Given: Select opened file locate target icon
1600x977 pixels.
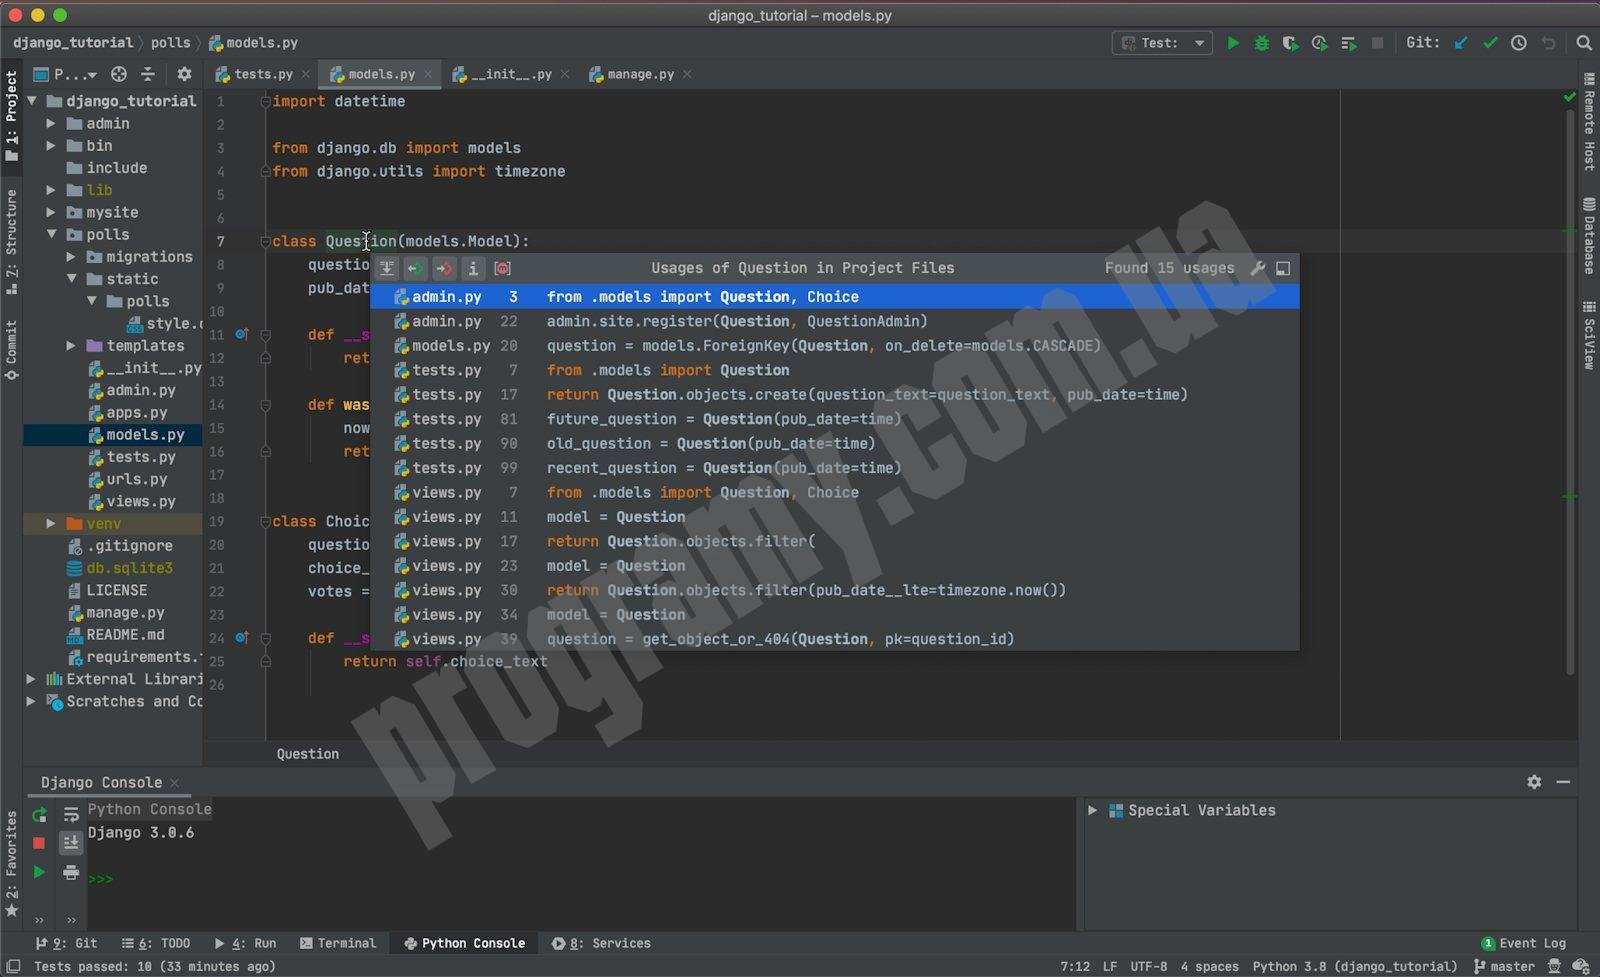Looking at the screenshot, I should pos(119,74).
